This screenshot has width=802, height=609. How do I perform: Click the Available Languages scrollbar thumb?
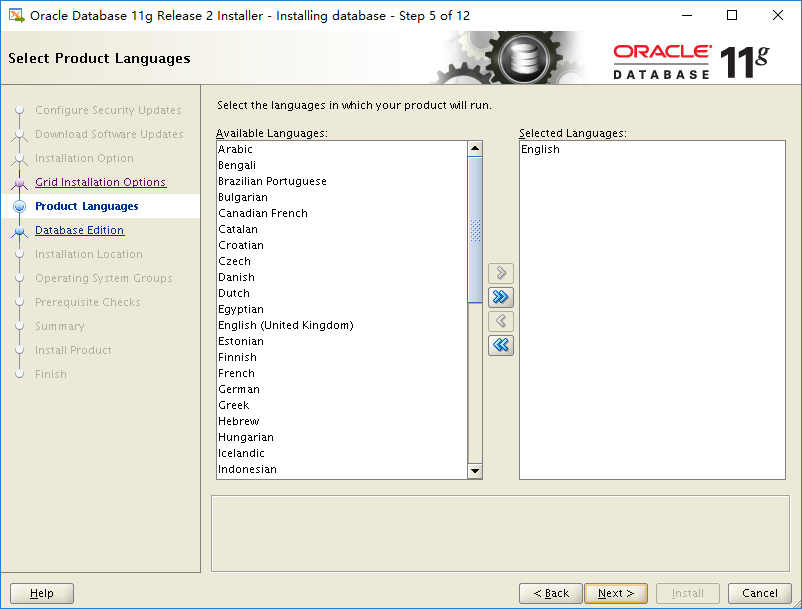click(475, 230)
